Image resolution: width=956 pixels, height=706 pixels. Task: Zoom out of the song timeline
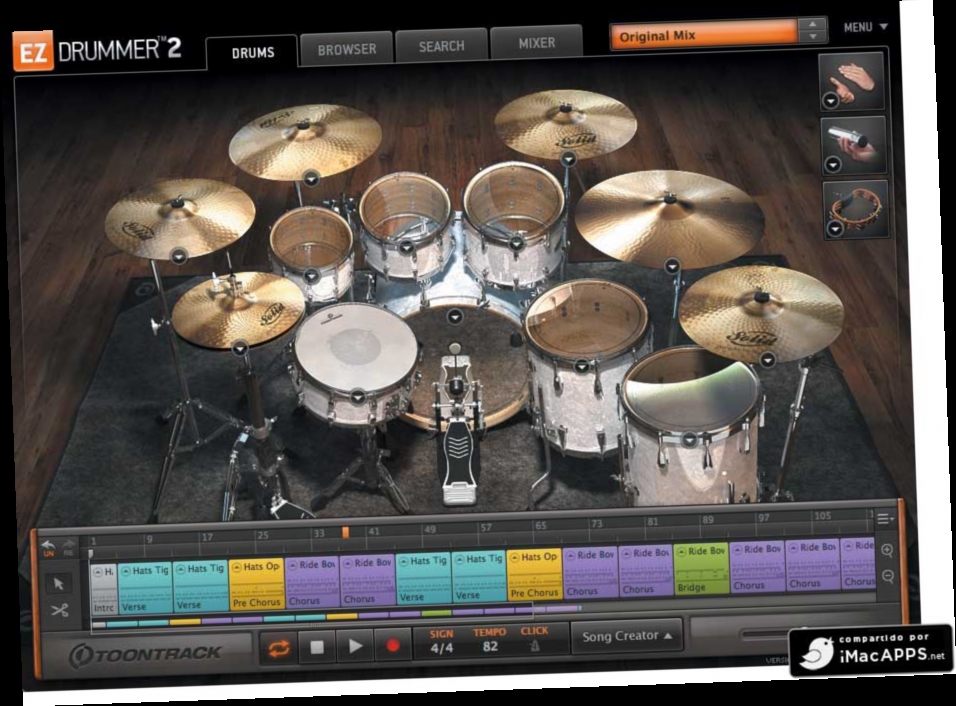pos(887,577)
